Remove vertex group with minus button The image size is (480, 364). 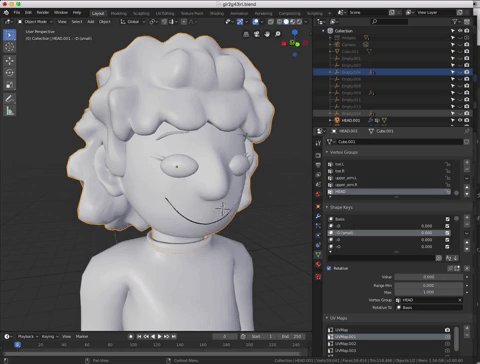click(467, 169)
